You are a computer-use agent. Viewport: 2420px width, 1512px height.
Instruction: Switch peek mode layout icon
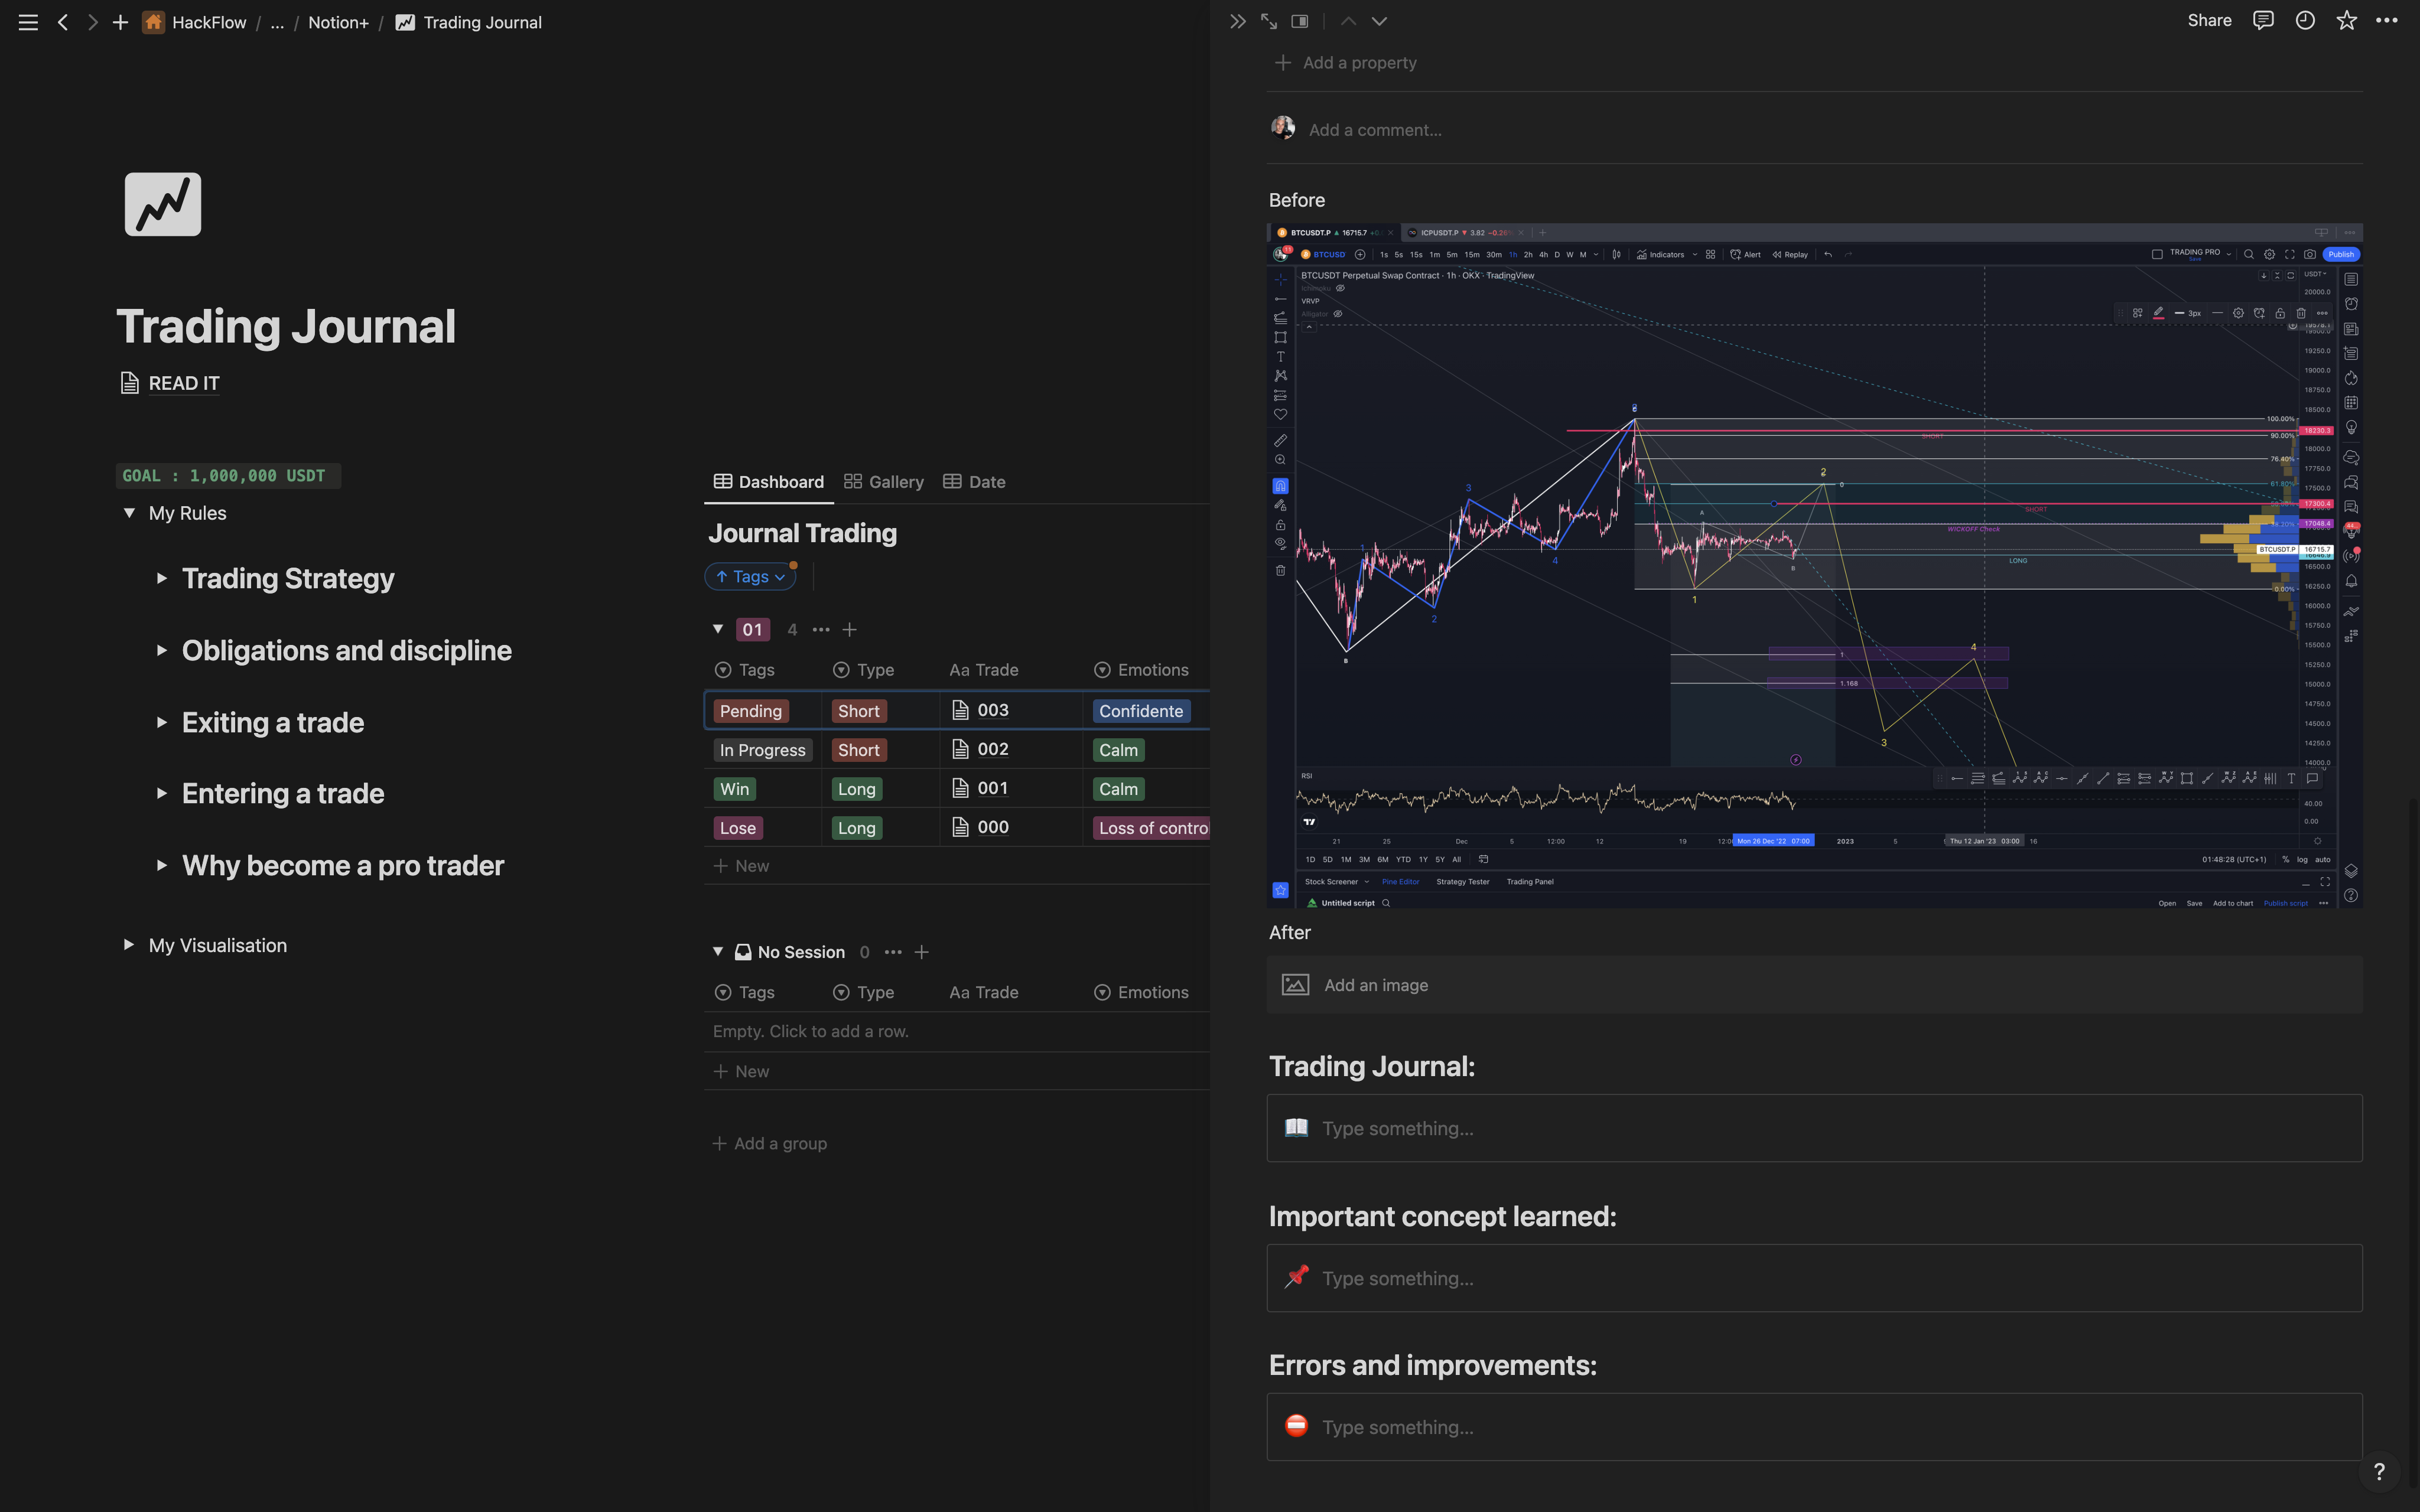[1300, 21]
